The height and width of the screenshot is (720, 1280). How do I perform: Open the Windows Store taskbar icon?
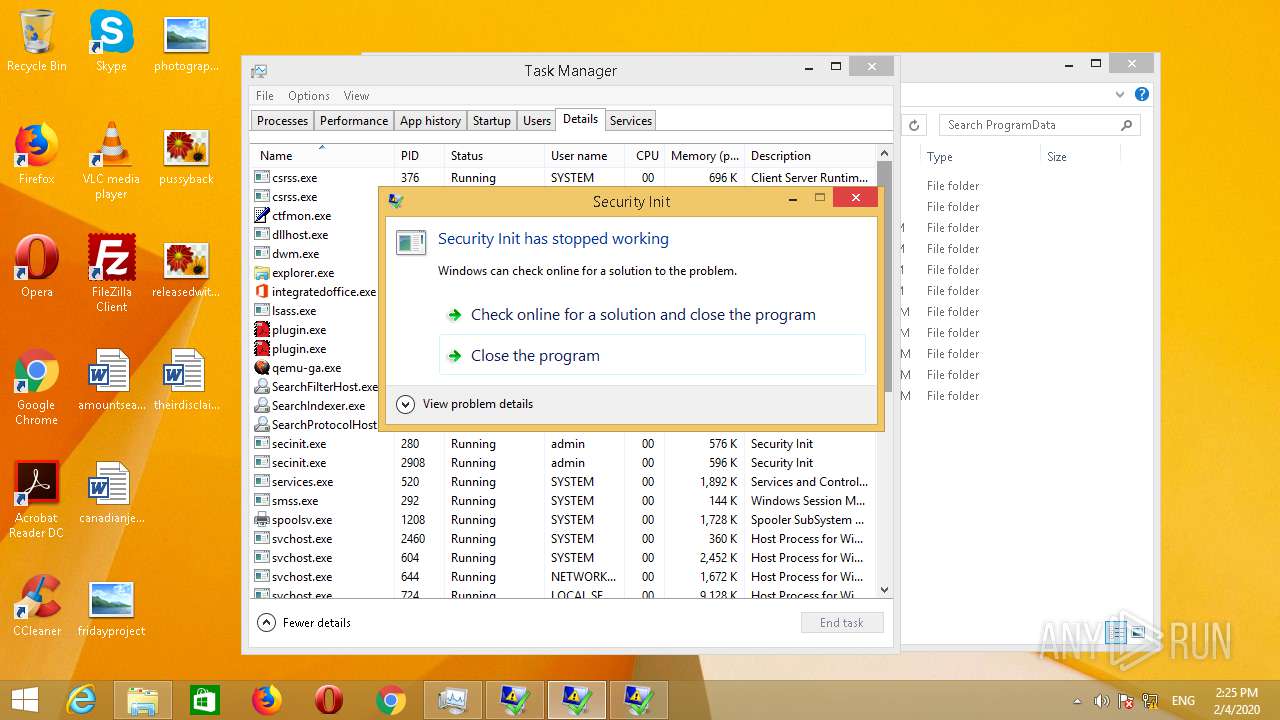(204, 700)
